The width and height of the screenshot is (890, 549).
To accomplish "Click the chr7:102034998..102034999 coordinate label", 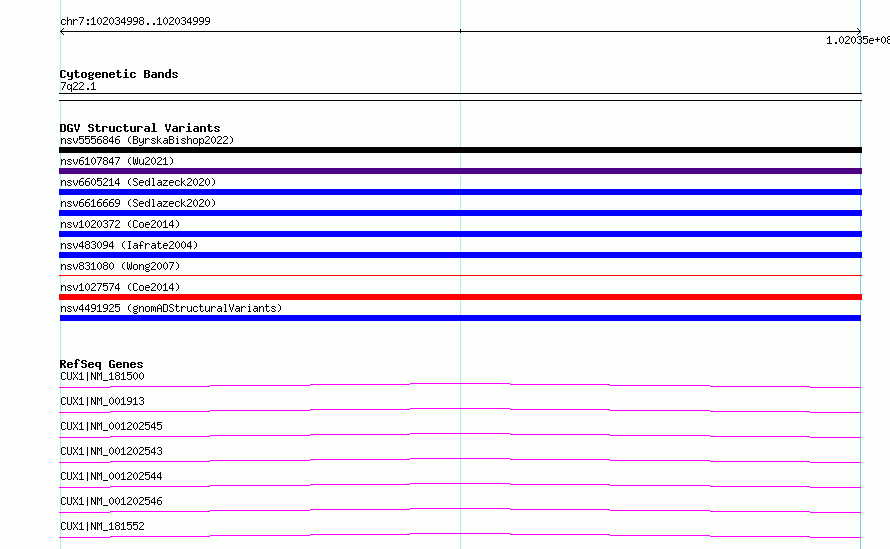I will point(135,21).
